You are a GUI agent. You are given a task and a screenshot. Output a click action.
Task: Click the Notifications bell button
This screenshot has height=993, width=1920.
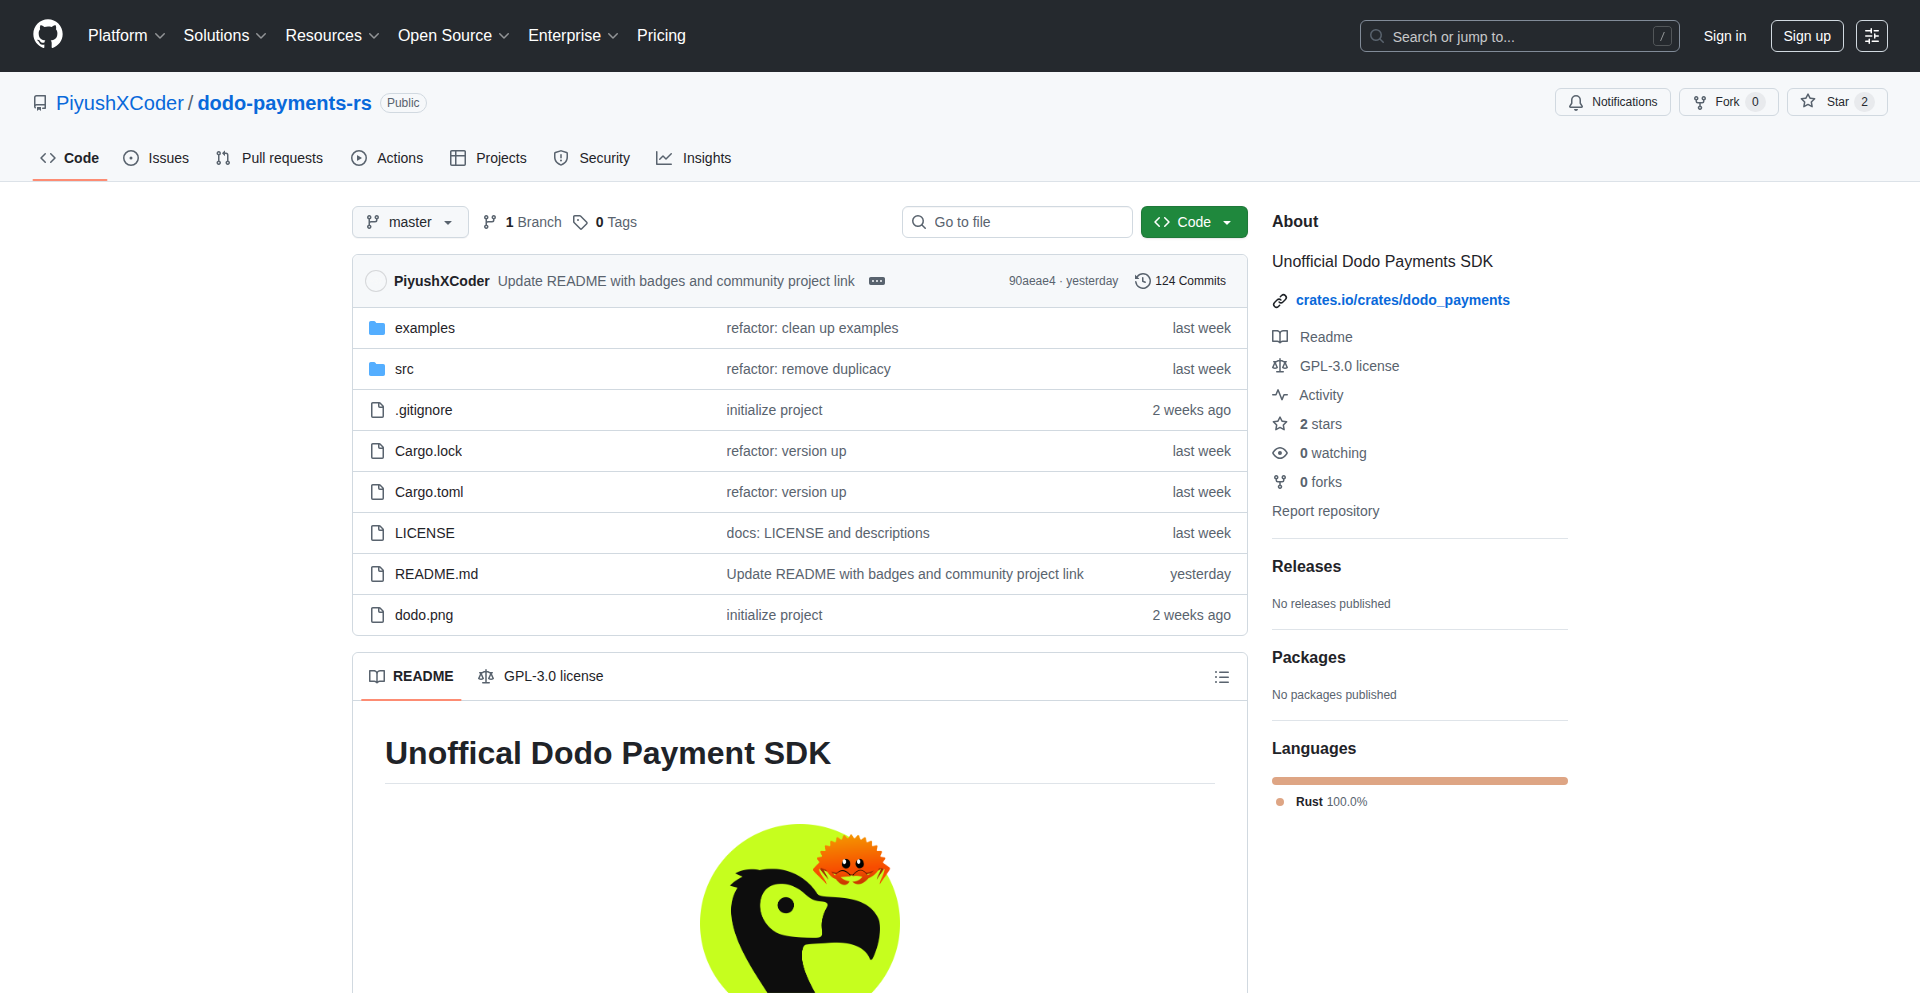pos(1612,102)
